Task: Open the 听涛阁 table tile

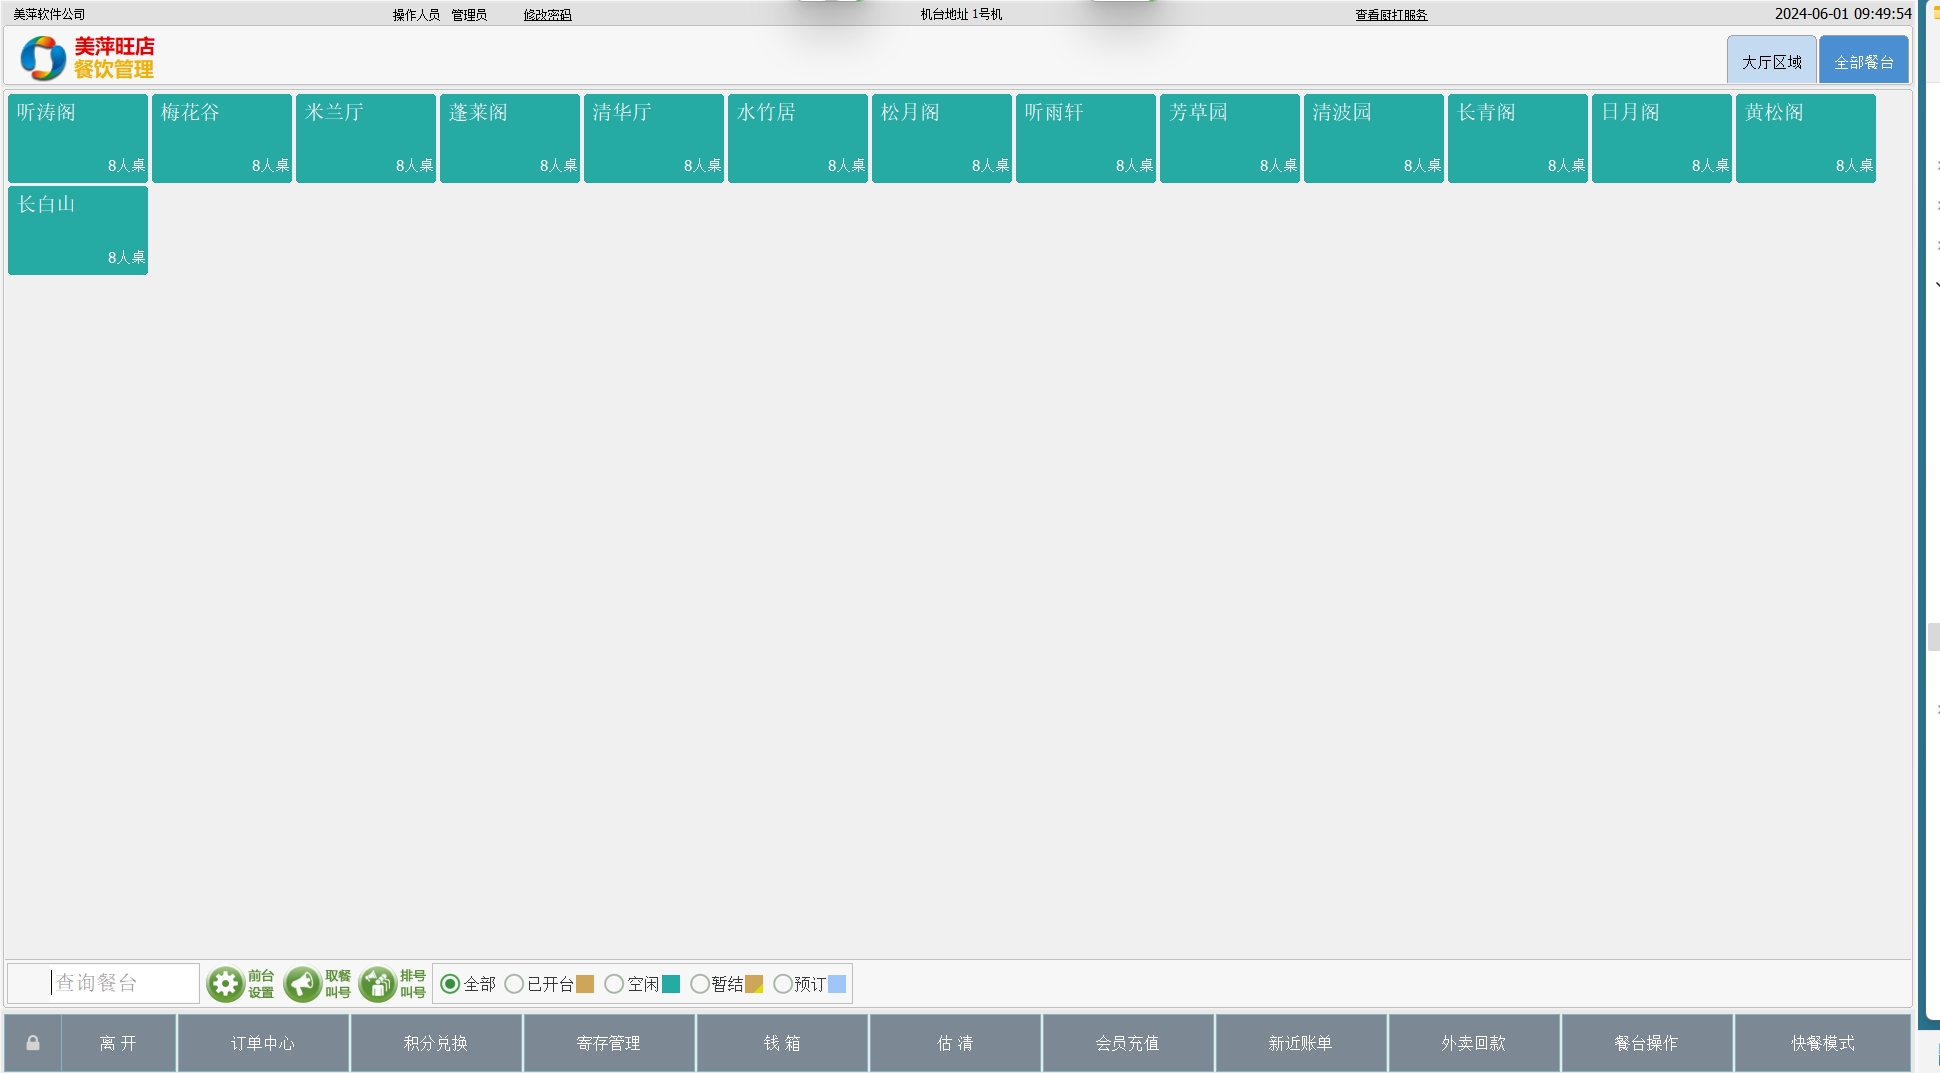Action: tap(78, 138)
